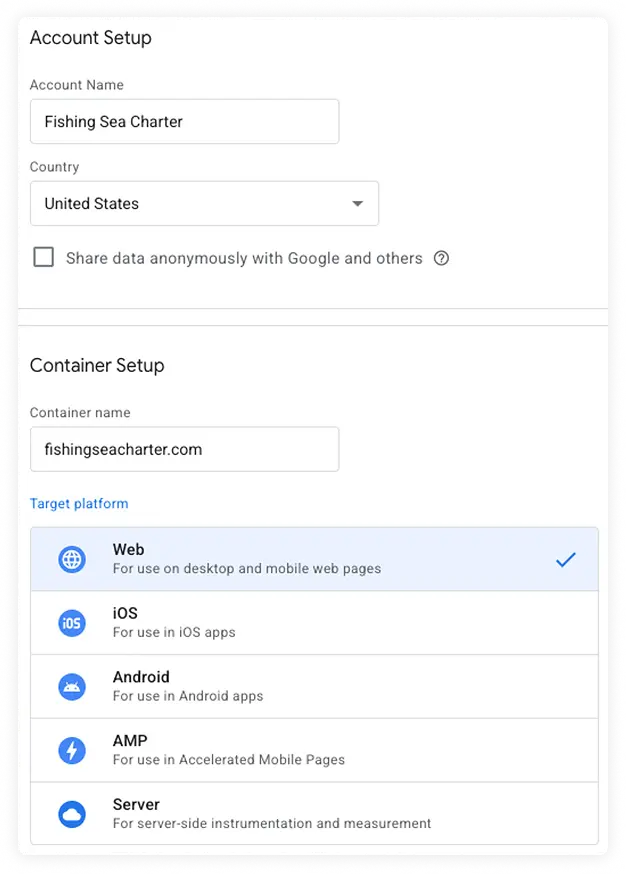Select the 'Web' platform title text
The image size is (626, 875).
(x=128, y=549)
